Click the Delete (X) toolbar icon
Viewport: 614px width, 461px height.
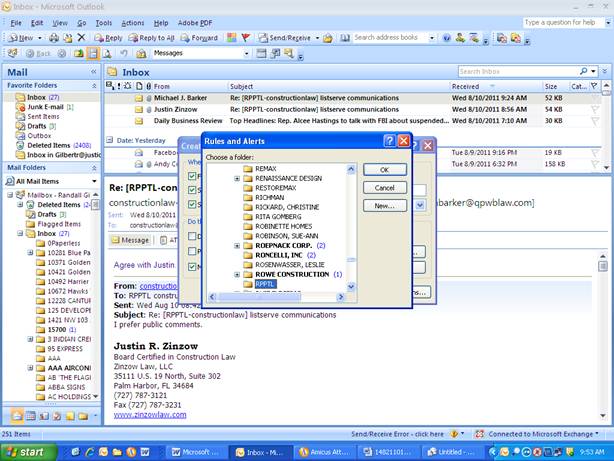coord(81,38)
